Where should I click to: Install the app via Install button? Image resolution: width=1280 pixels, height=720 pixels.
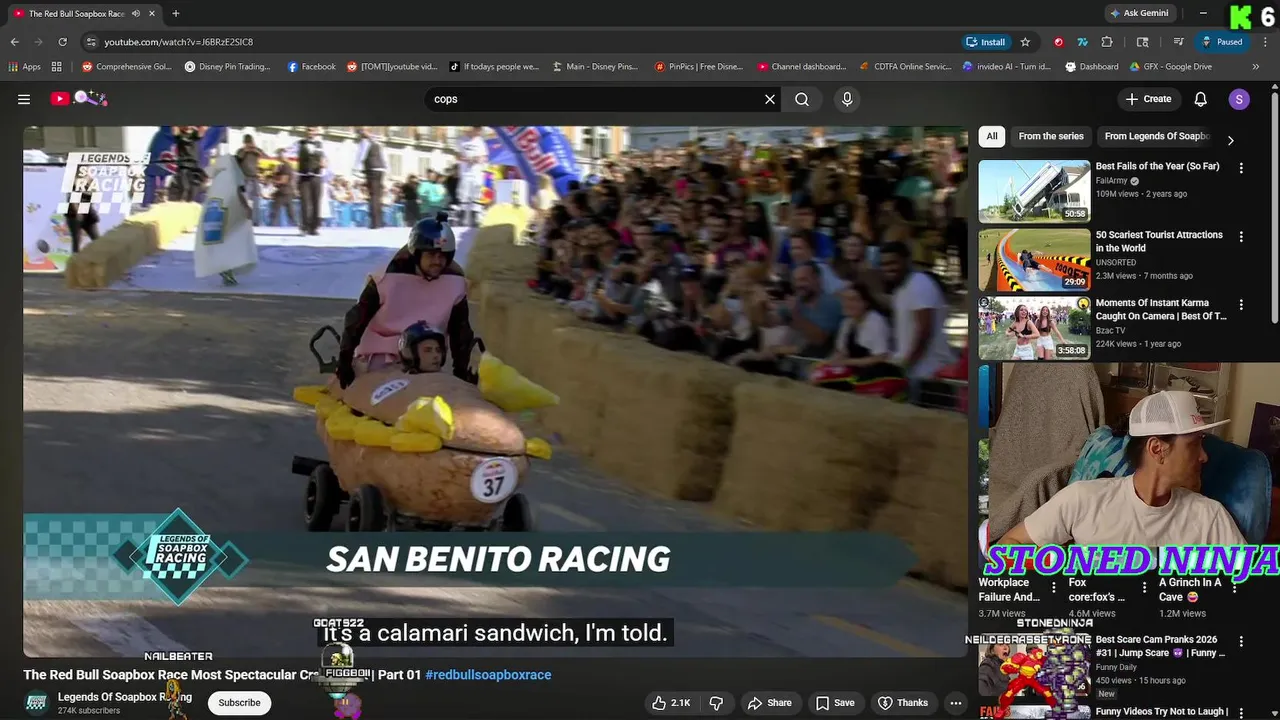point(986,42)
